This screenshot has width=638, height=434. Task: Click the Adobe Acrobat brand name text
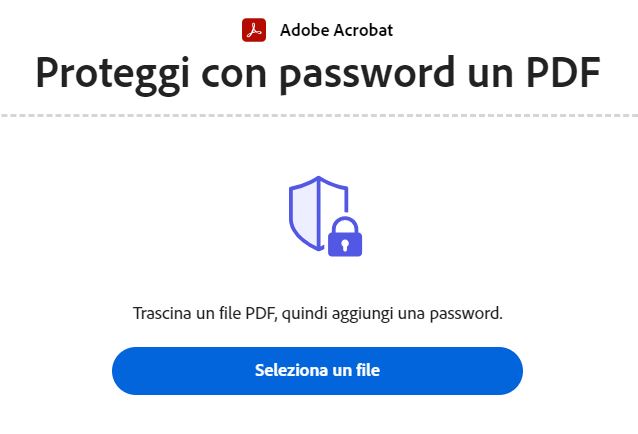point(336,30)
